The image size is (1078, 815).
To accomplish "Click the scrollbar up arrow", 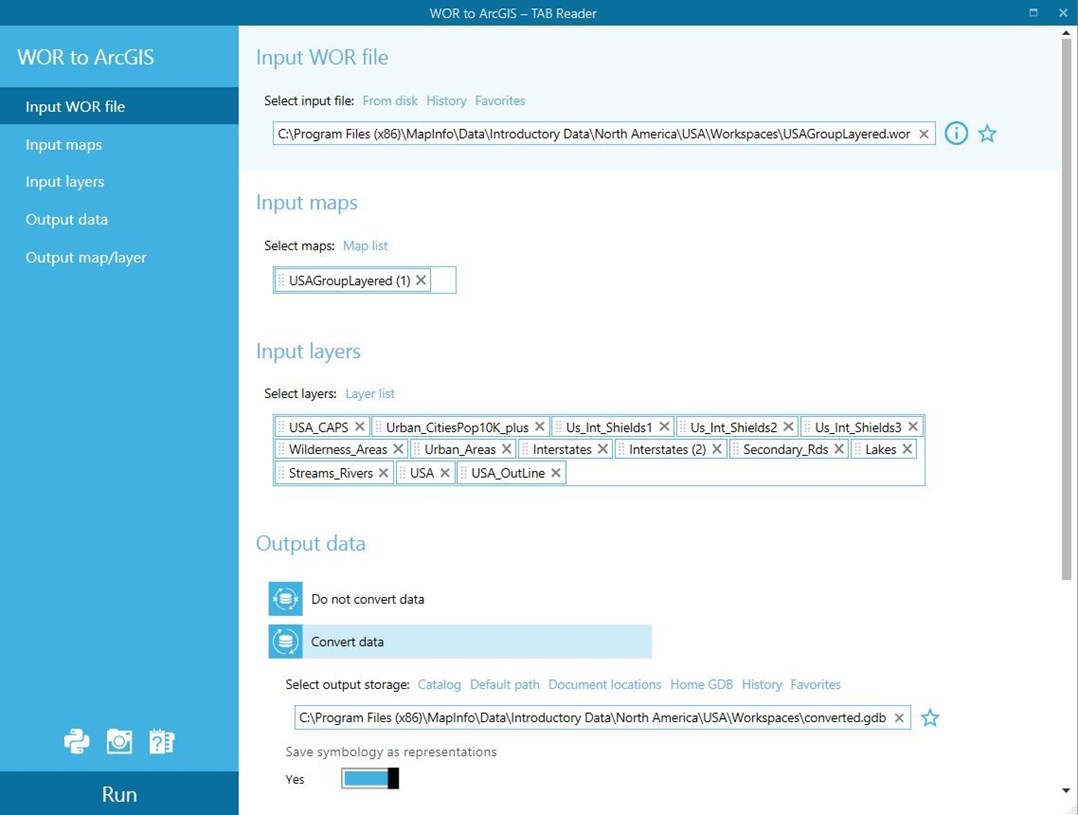I will point(1066,32).
